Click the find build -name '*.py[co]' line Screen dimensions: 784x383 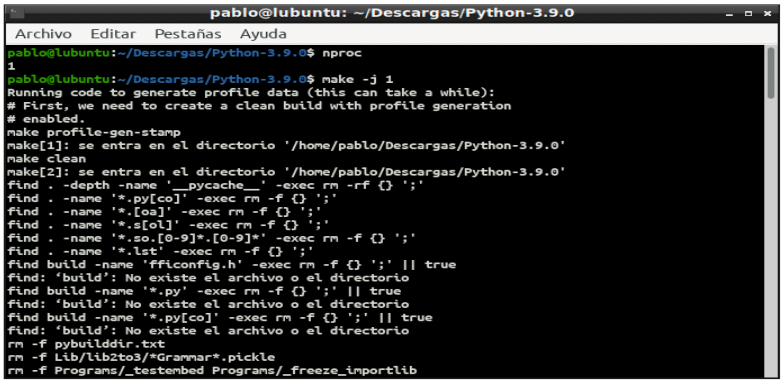(x=220, y=318)
